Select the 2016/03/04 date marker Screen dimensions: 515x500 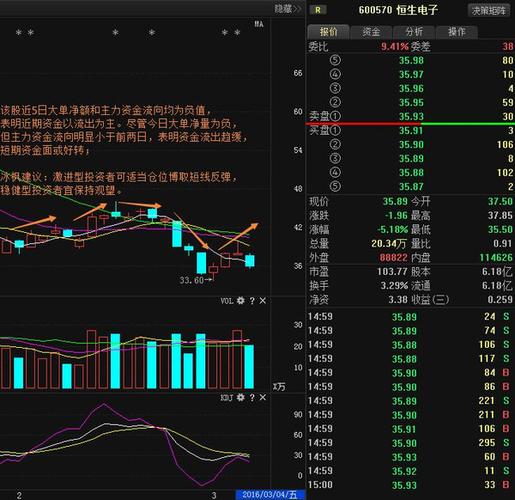coord(270,495)
